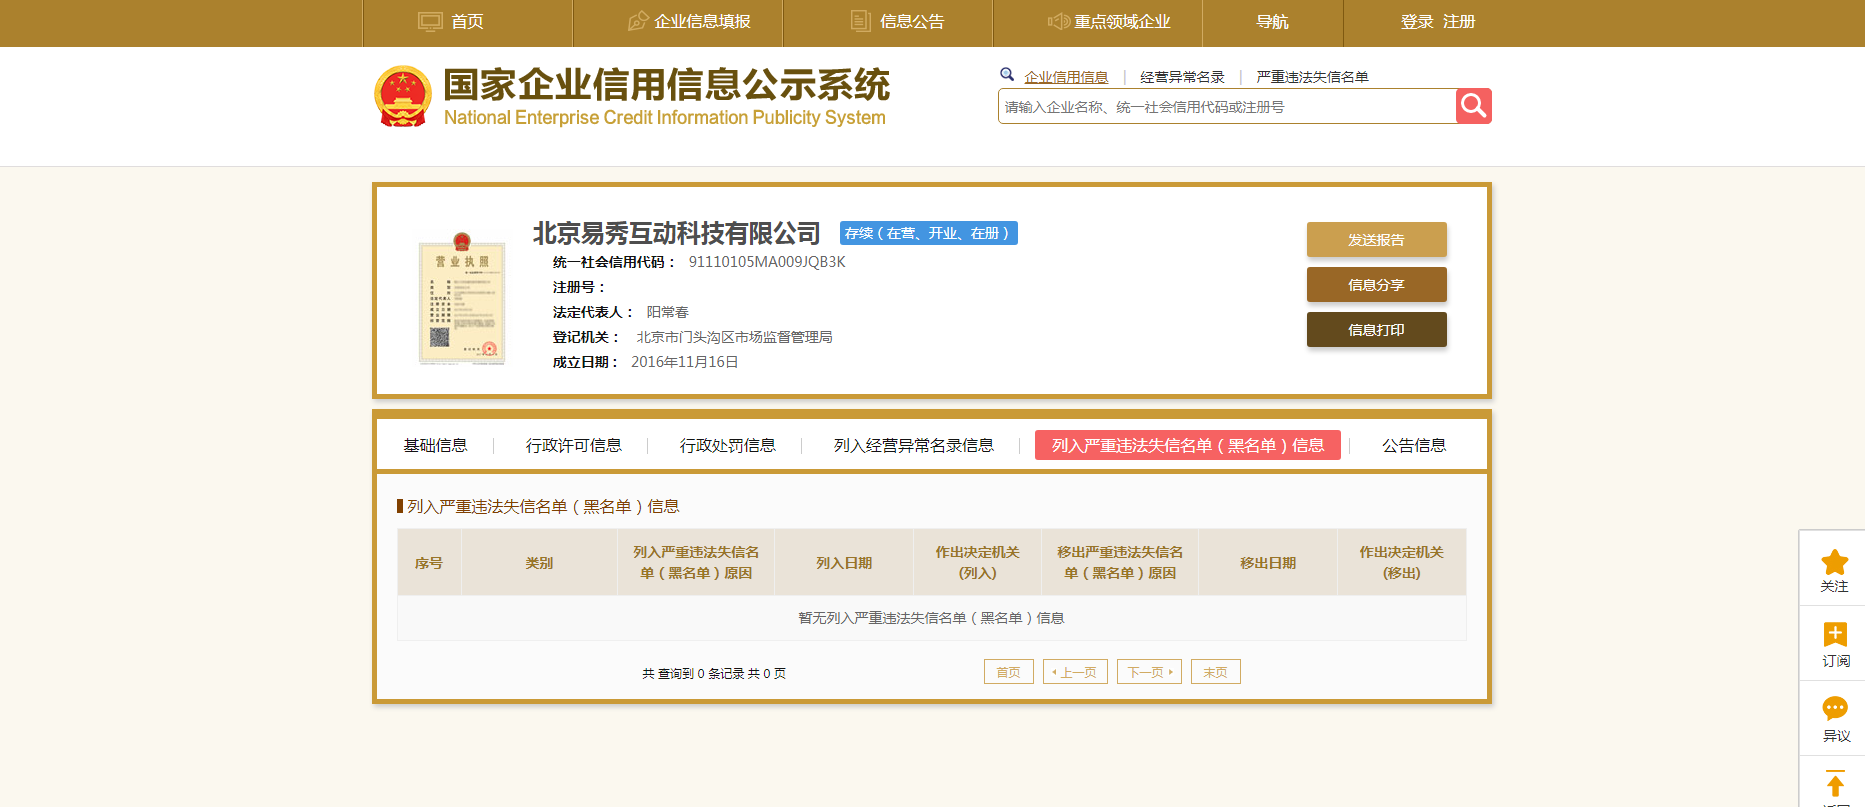
Task: Switch to the 行政许可信息 tab
Action: (x=573, y=446)
